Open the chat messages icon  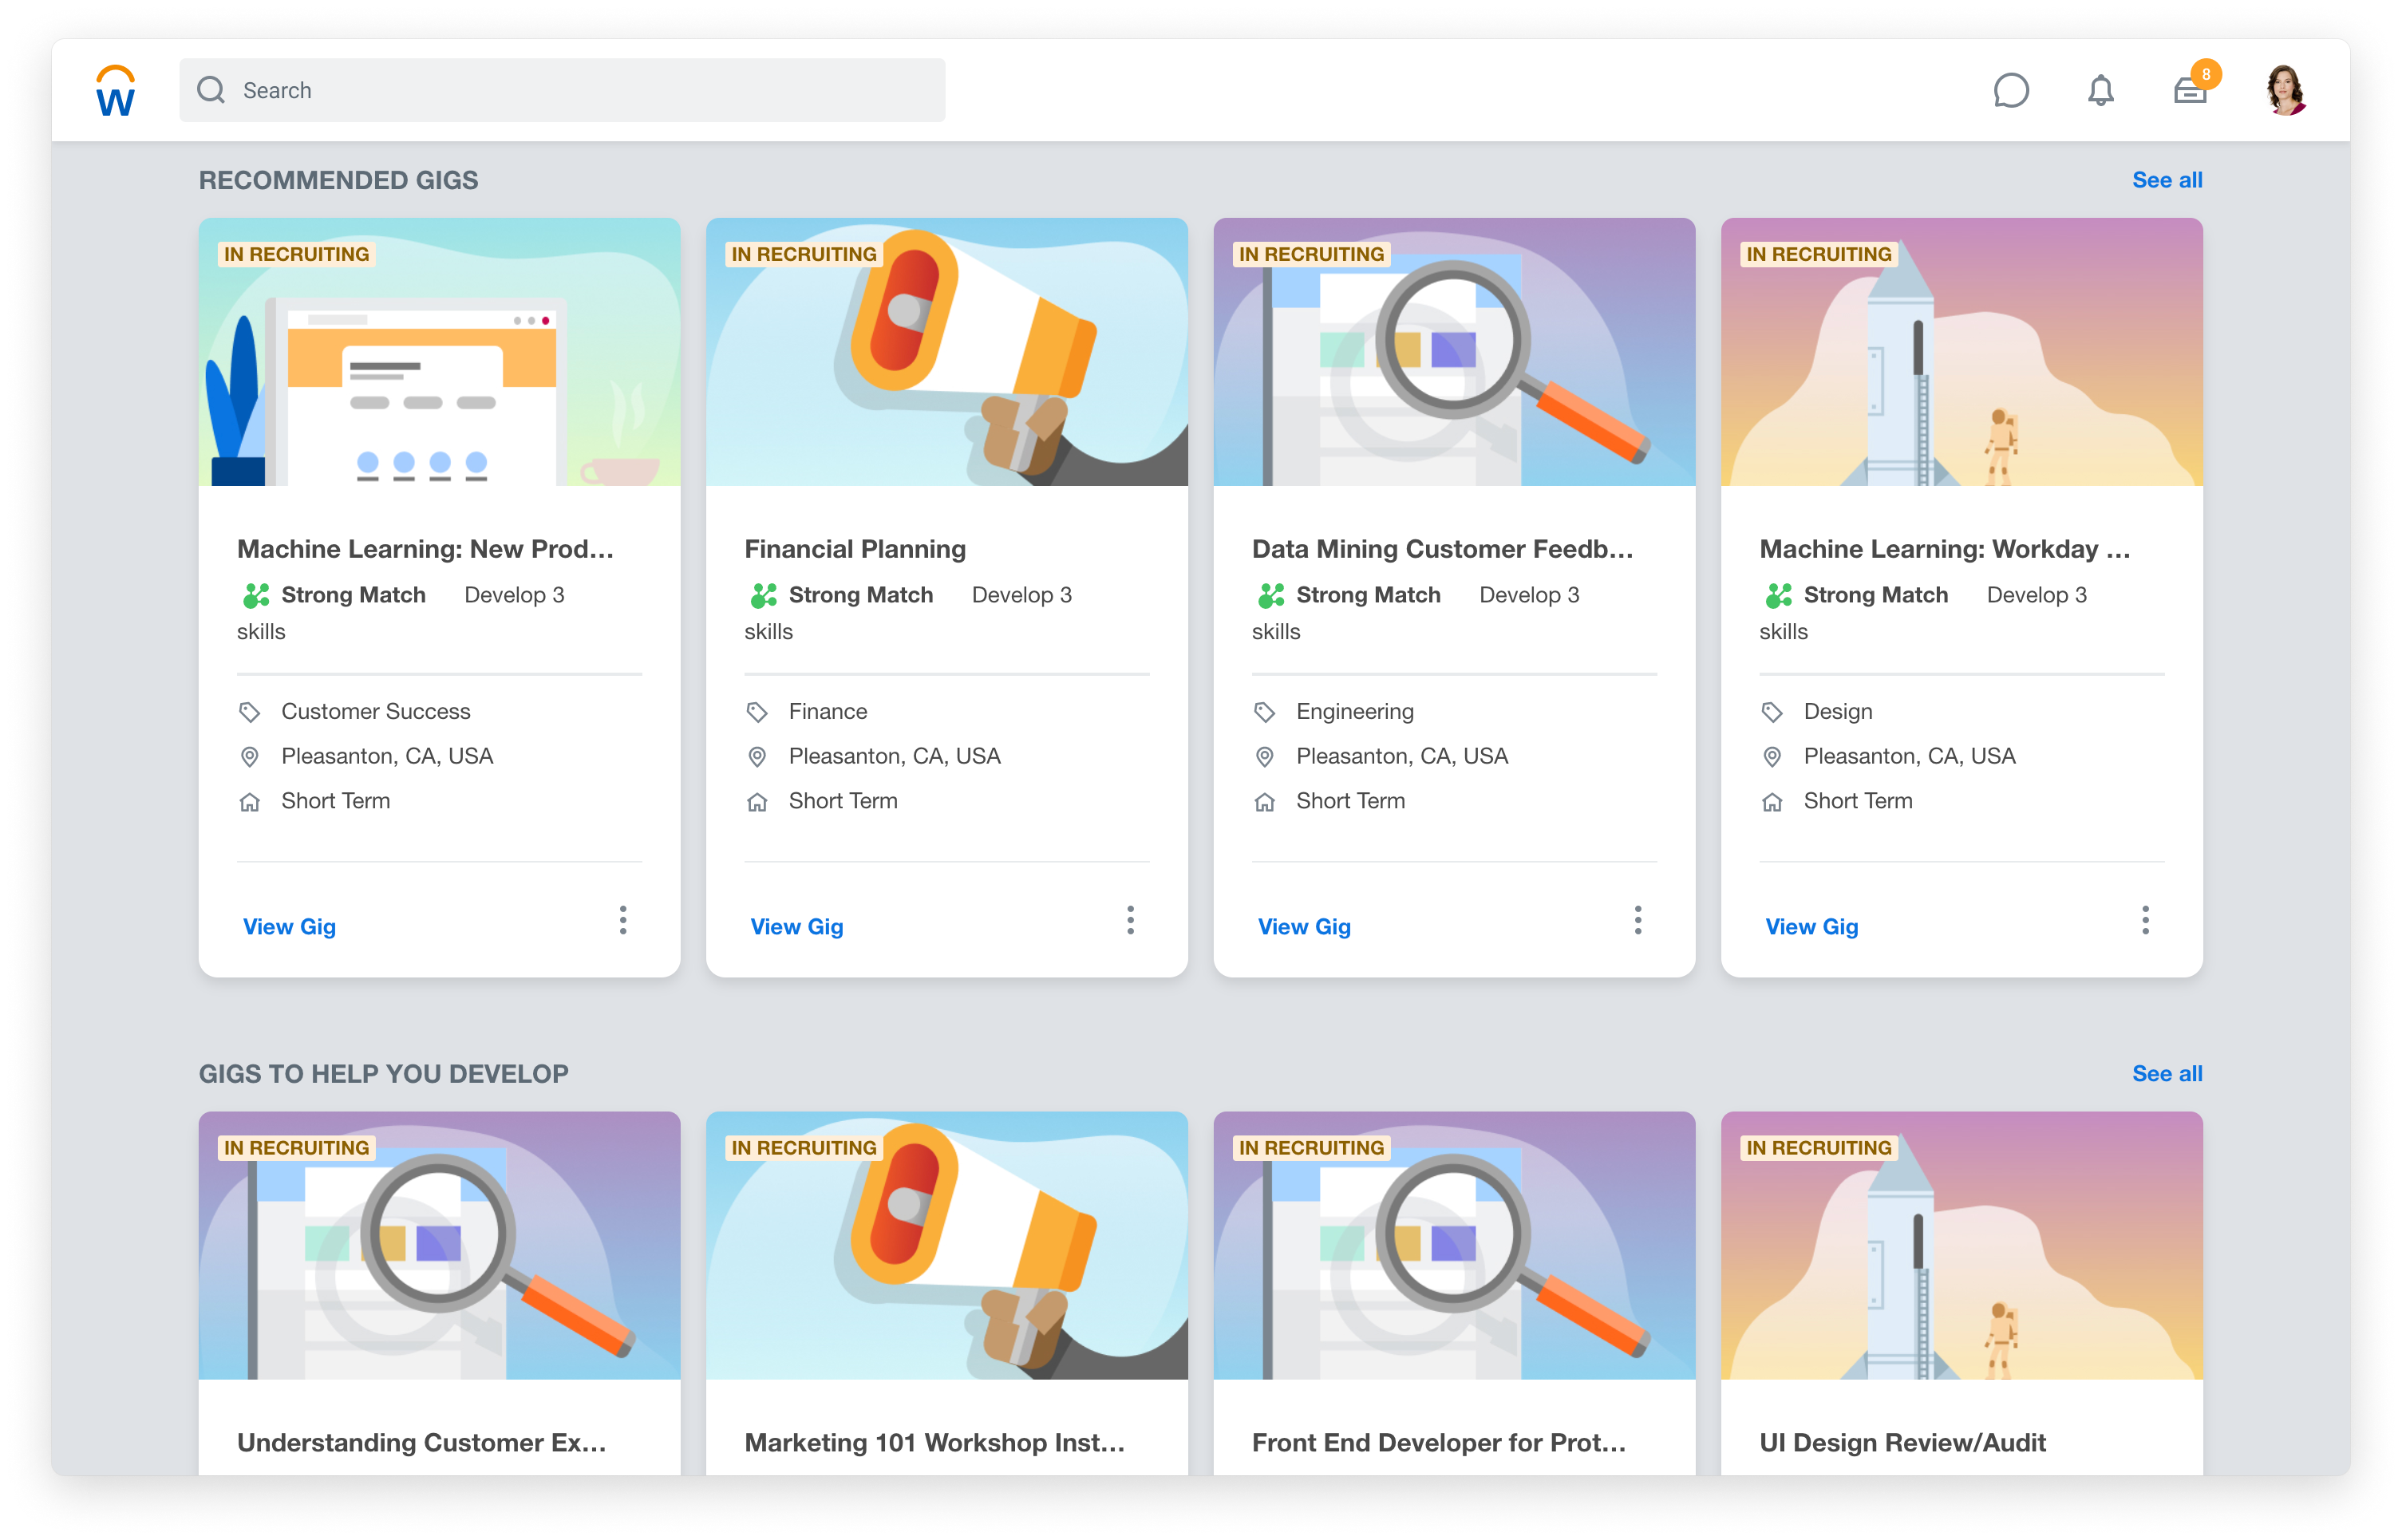2010,91
